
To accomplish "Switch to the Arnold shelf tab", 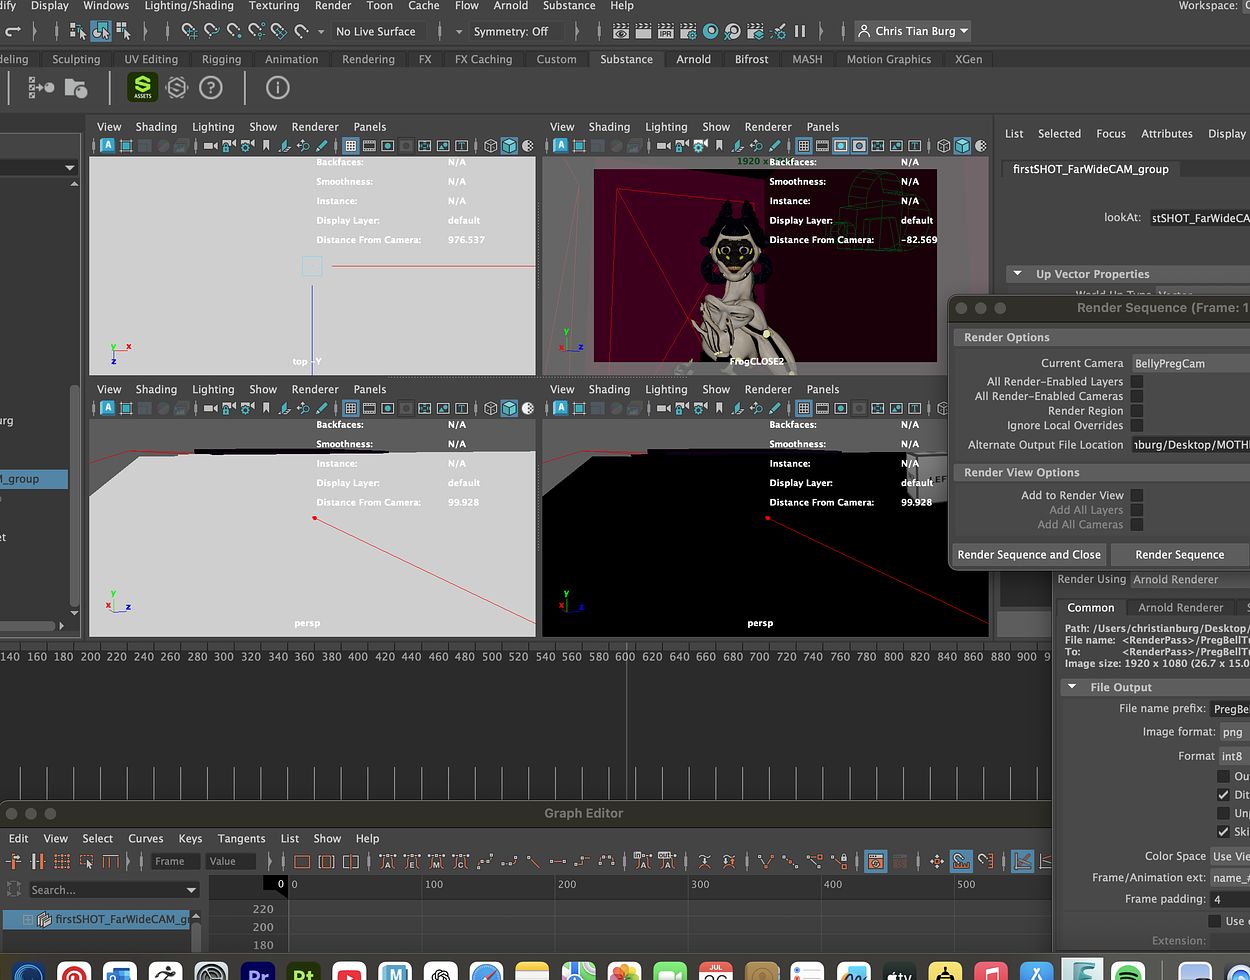I will pyautogui.click(x=693, y=59).
